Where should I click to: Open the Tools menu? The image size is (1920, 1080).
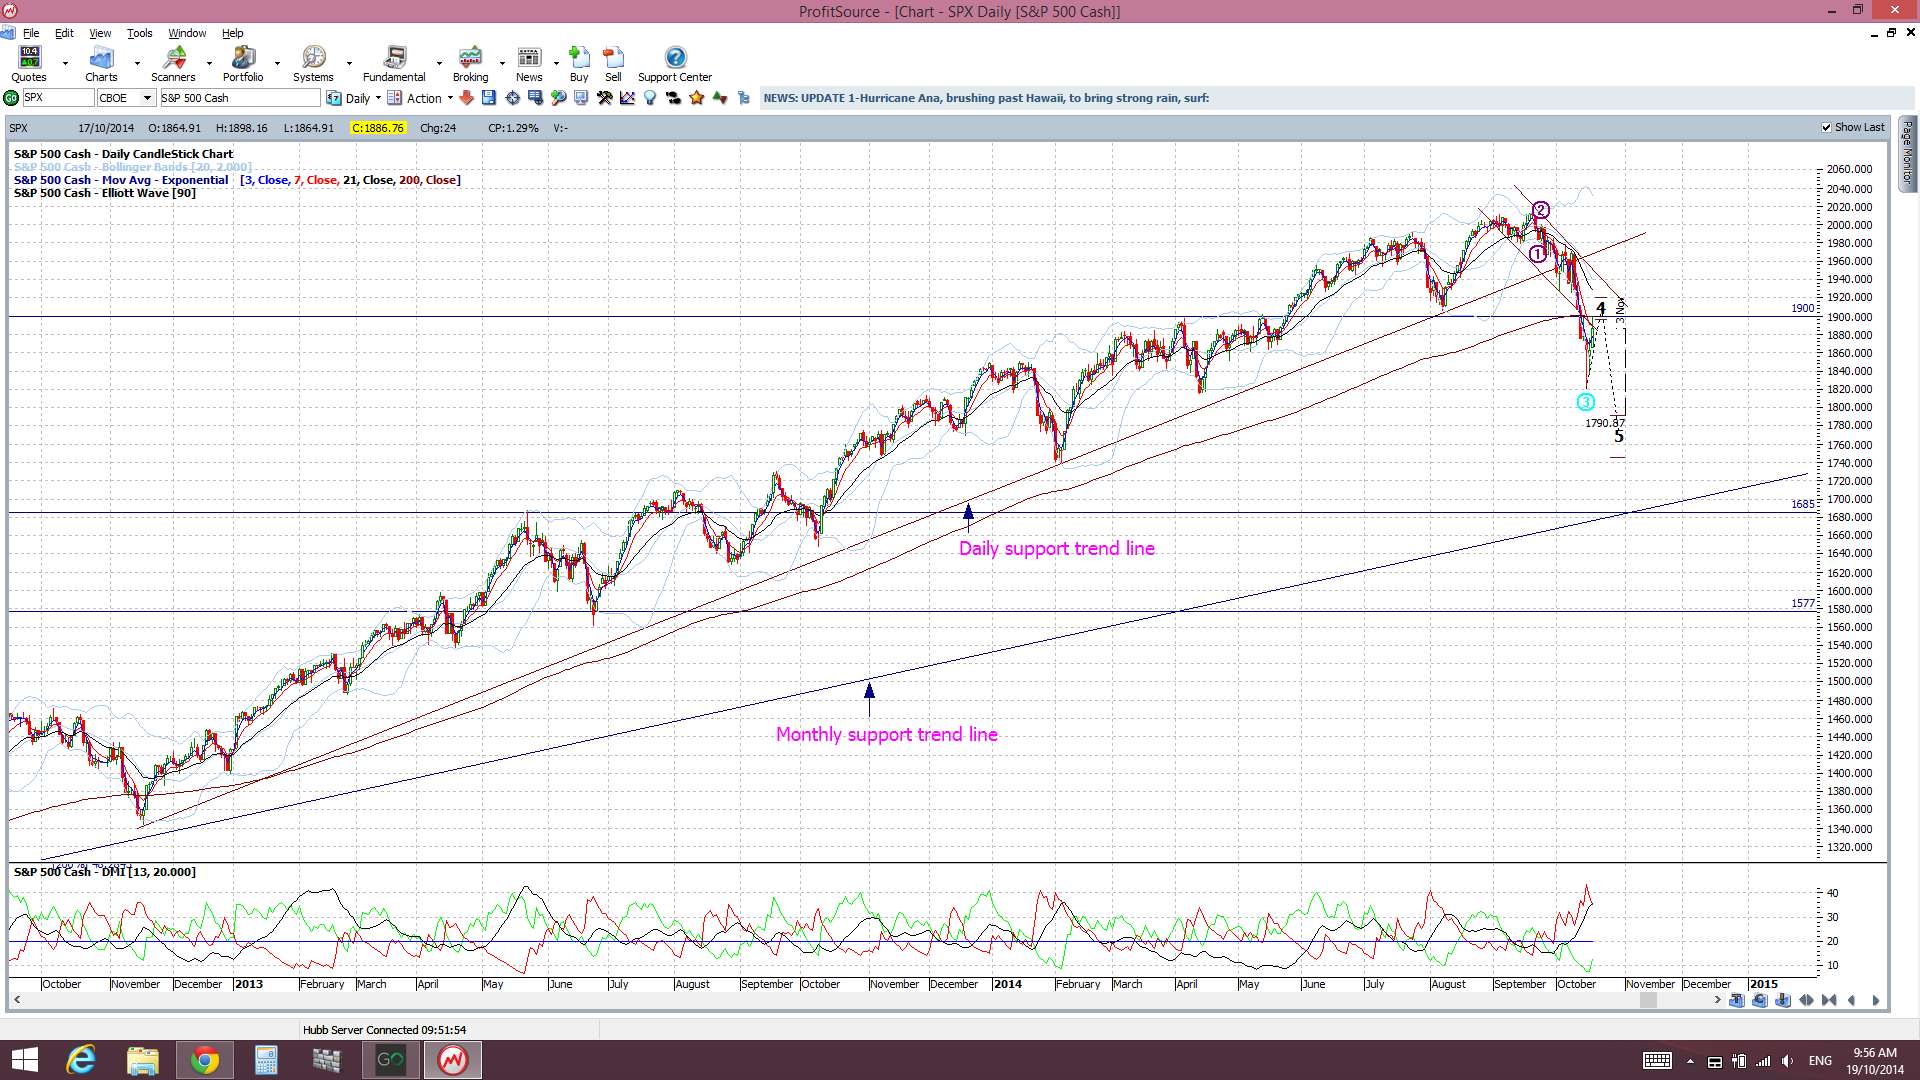139,33
